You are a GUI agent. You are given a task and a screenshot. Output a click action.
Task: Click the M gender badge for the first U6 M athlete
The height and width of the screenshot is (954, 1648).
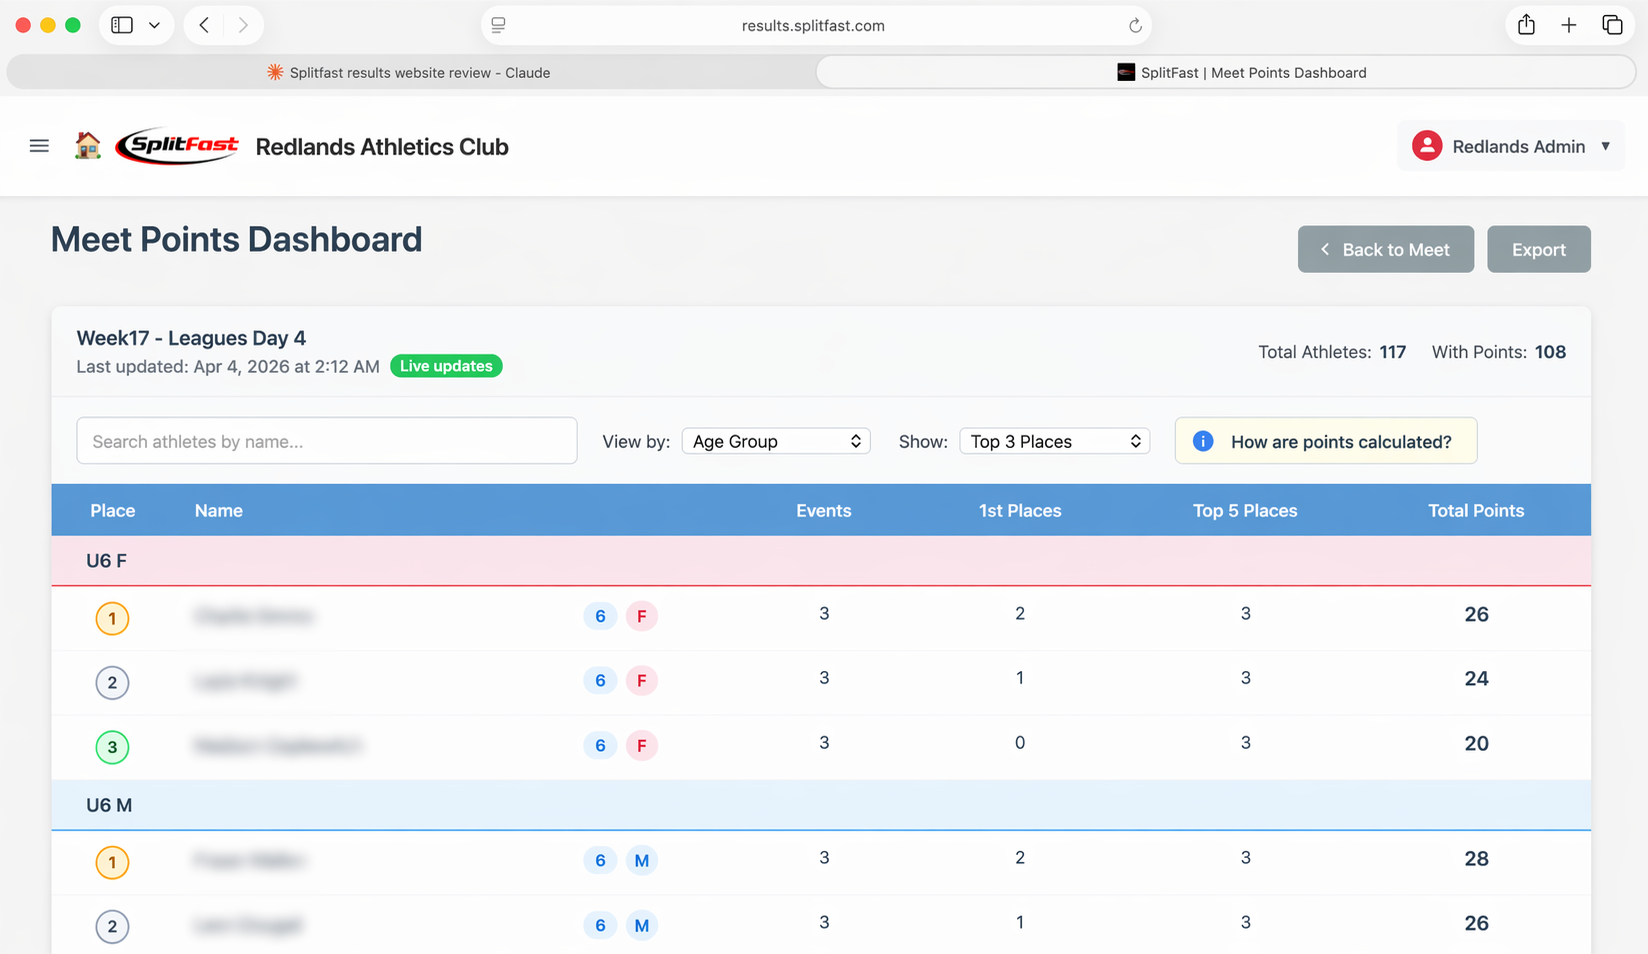[x=642, y=860]
